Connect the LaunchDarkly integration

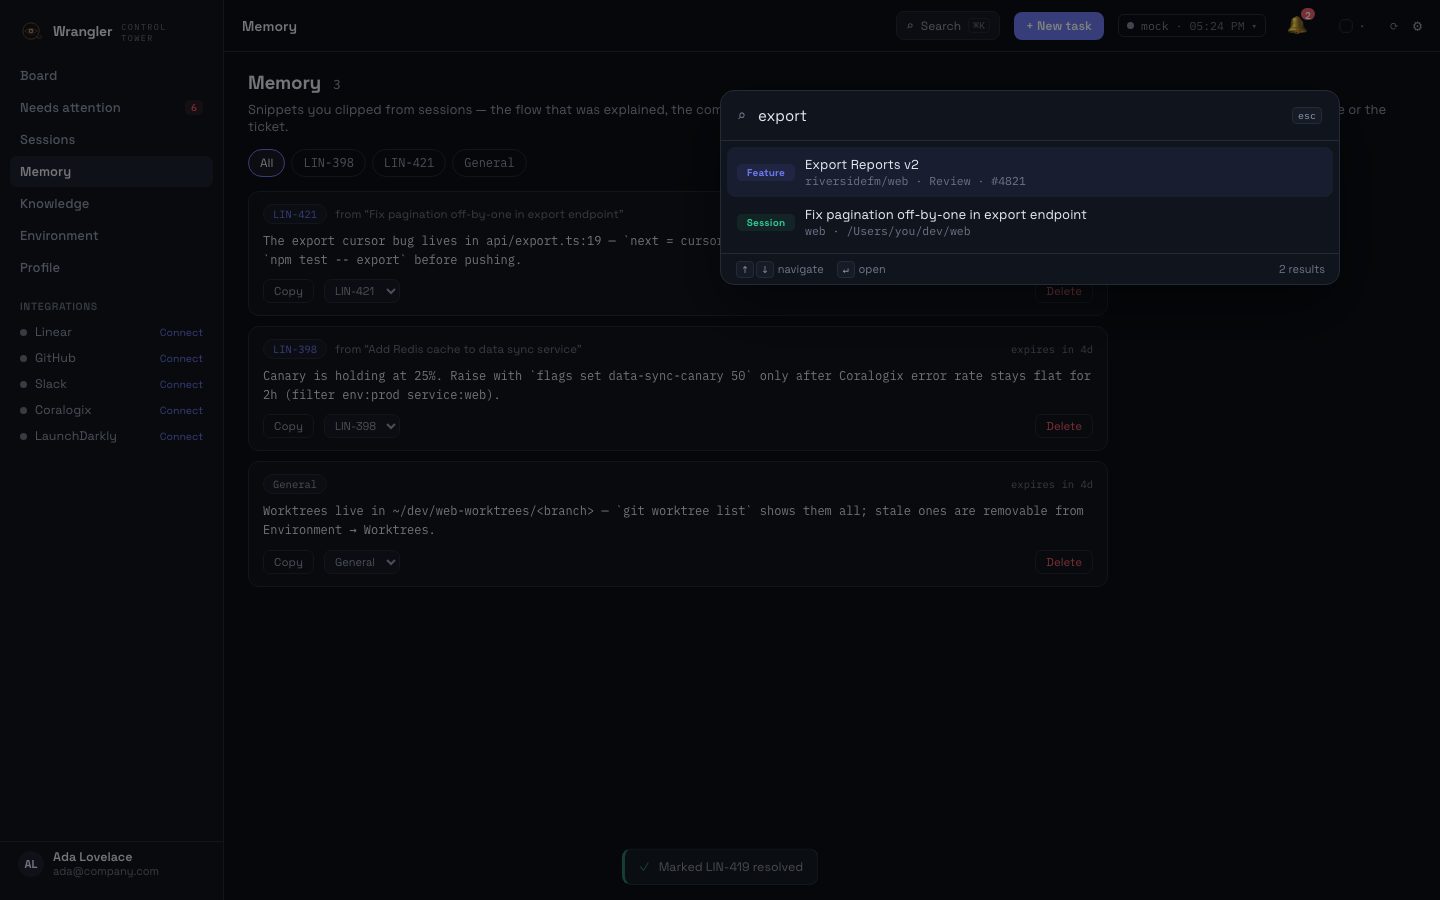(181, 436)
